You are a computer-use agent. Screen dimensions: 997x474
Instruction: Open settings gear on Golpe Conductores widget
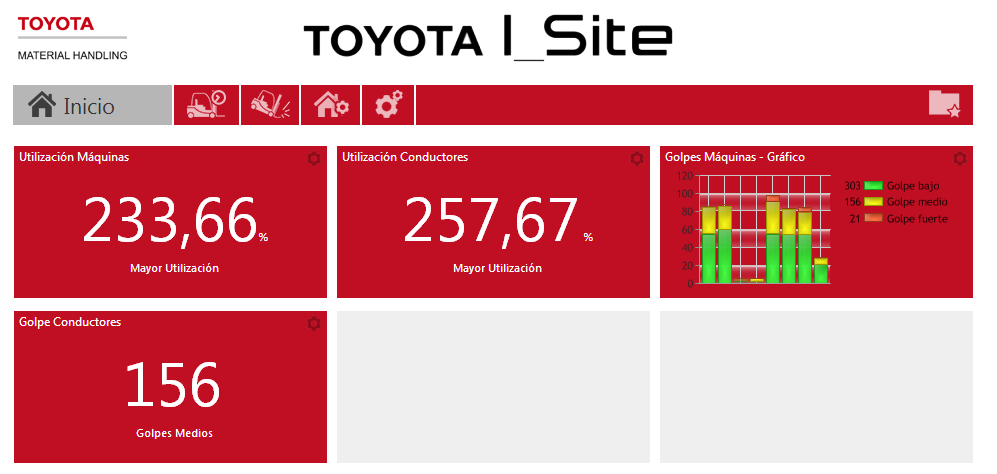point(314,324)
